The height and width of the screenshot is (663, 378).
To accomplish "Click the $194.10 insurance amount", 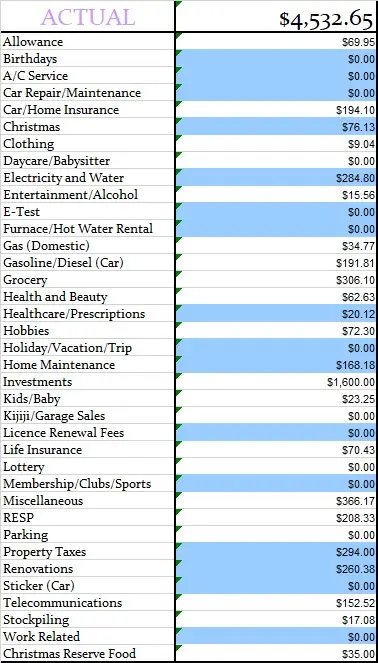I will 356,110.
